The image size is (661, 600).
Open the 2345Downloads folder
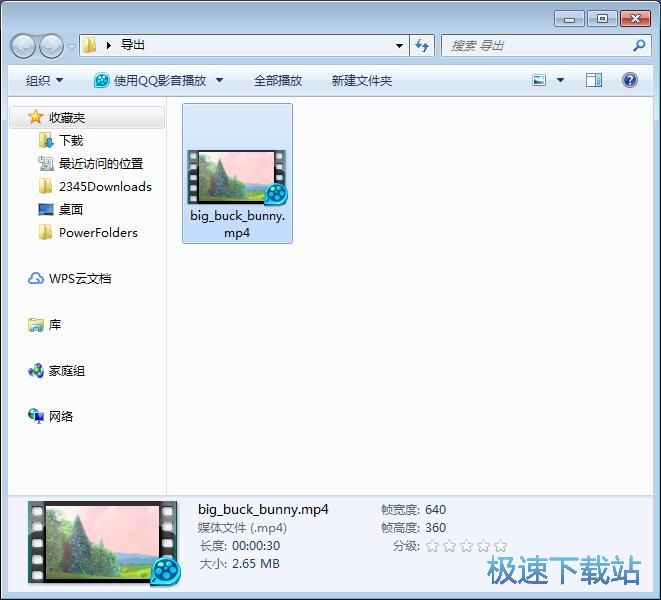[105, 186]
